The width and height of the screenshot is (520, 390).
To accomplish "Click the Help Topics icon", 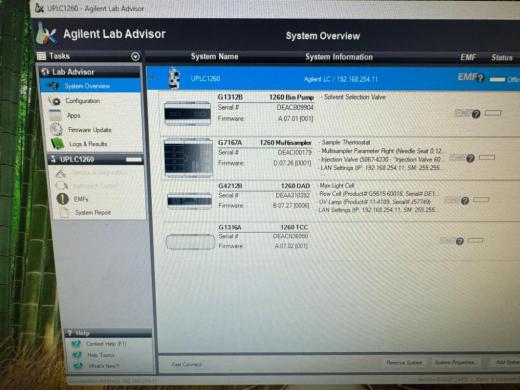I will point(77,355).
